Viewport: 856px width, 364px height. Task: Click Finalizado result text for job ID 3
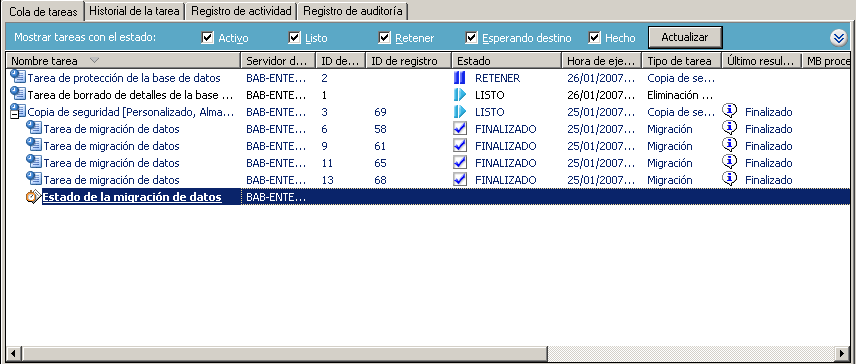pos(769,112)
